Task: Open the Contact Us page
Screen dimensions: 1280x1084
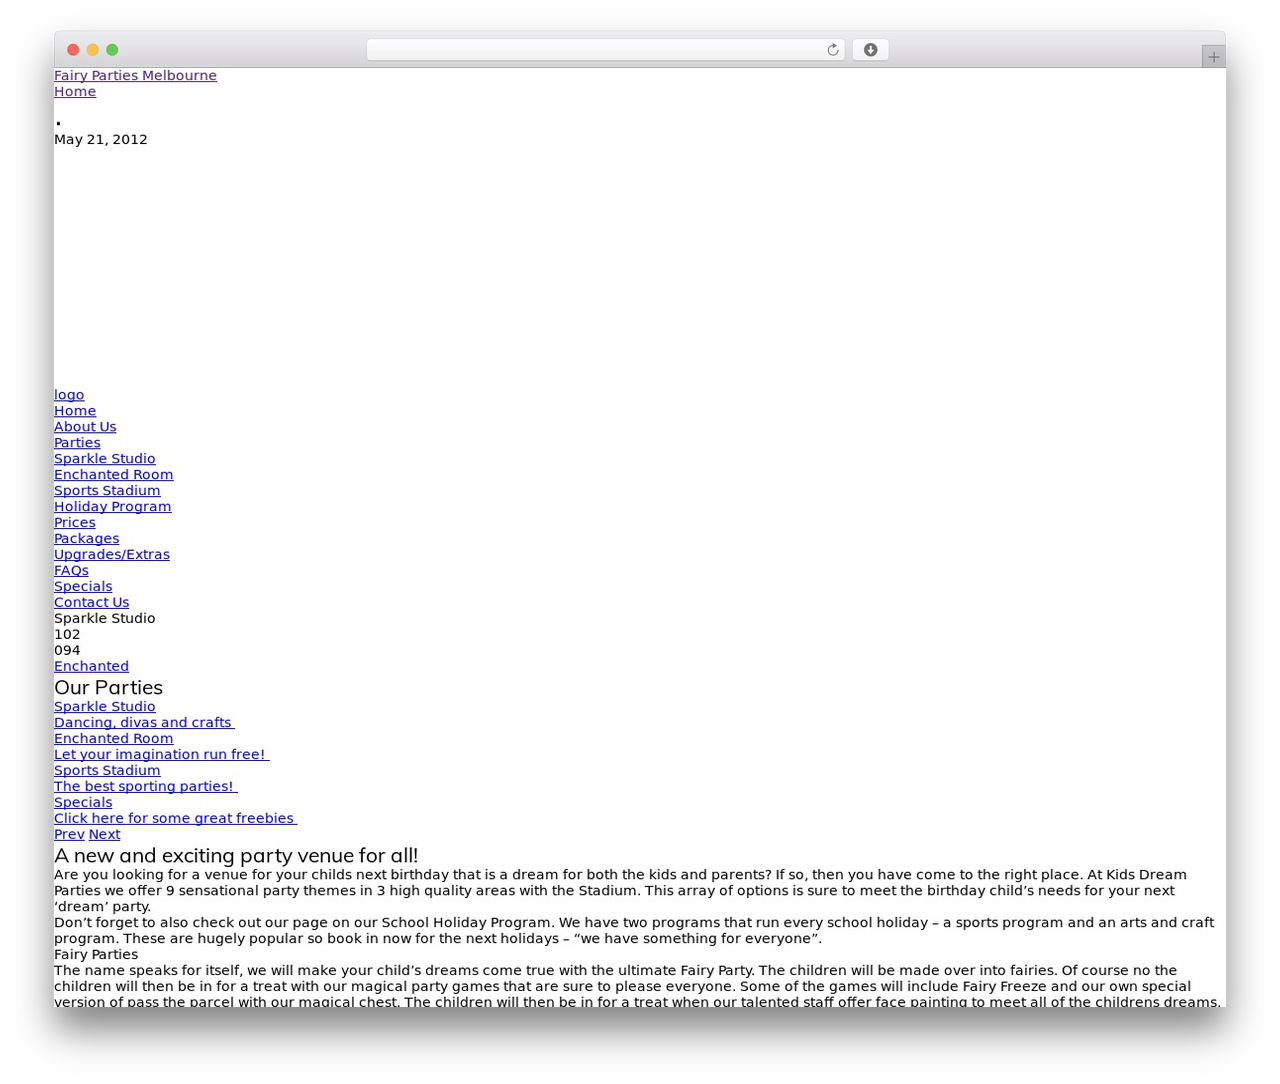Action: (92, 603)
